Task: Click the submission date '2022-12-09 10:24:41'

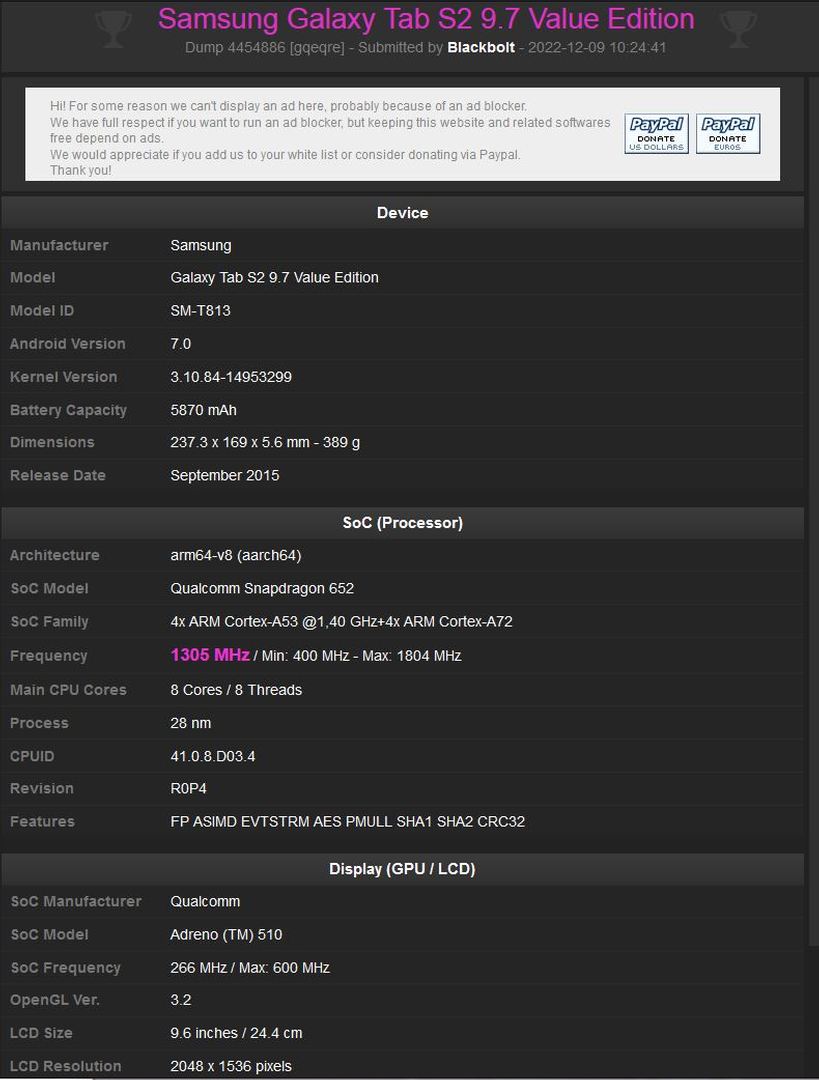Action: pos(597,48)
